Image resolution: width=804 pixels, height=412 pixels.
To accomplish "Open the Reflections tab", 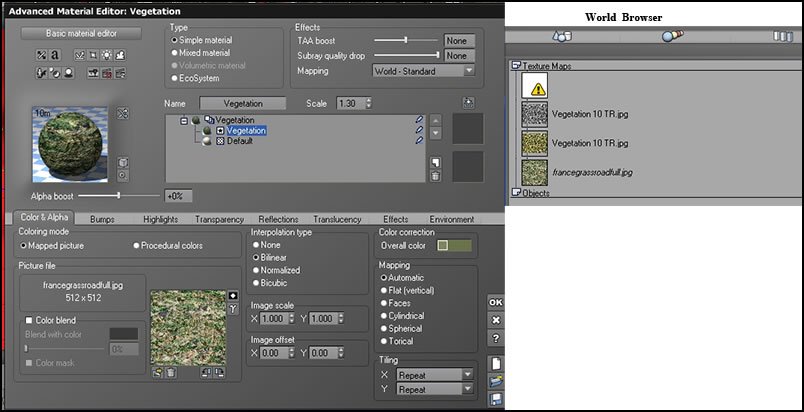I will point(278,219).
